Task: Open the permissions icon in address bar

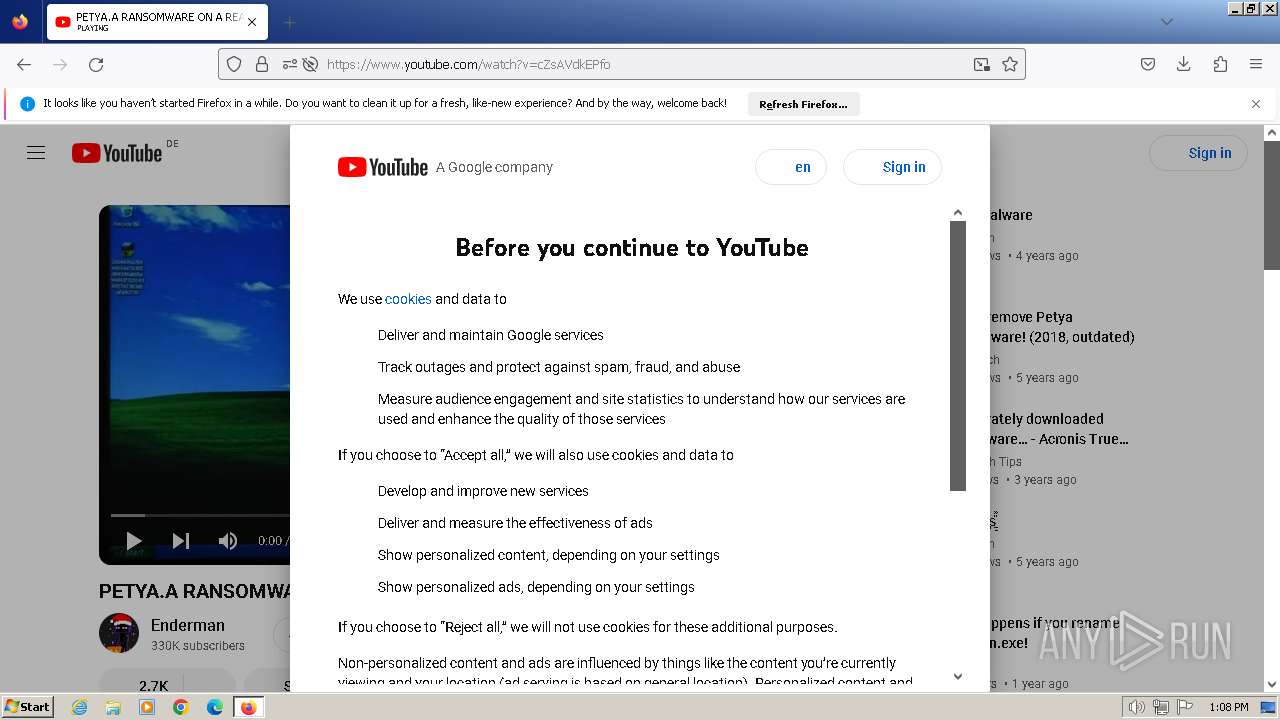Action: pyautogui.click(x=290, y=64)
